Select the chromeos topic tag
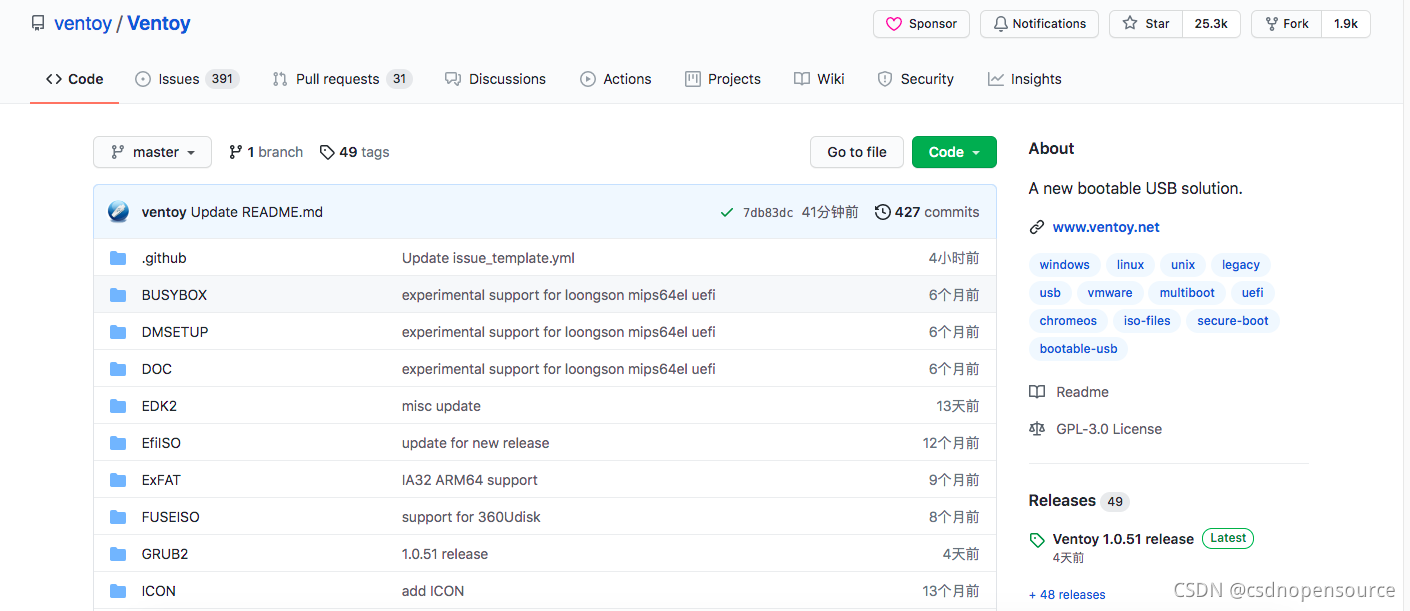Image resolution: width=1410 pixels, height=611 pixels. [x=1068, y=321]
